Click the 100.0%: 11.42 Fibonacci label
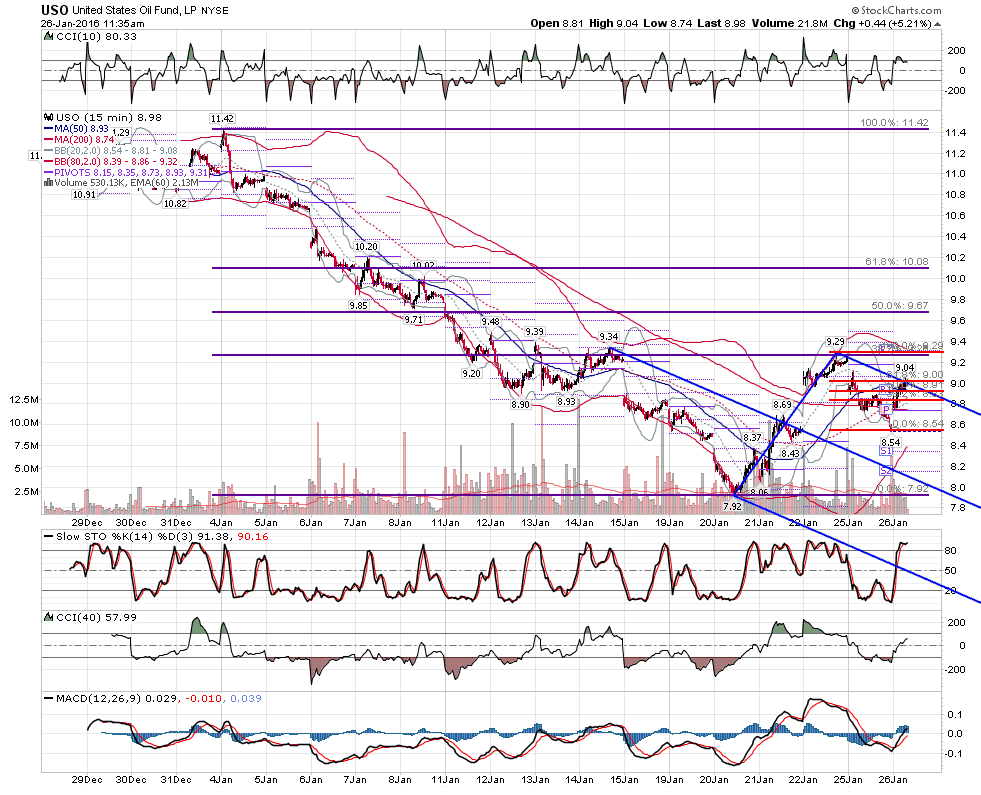 point(894,123)
